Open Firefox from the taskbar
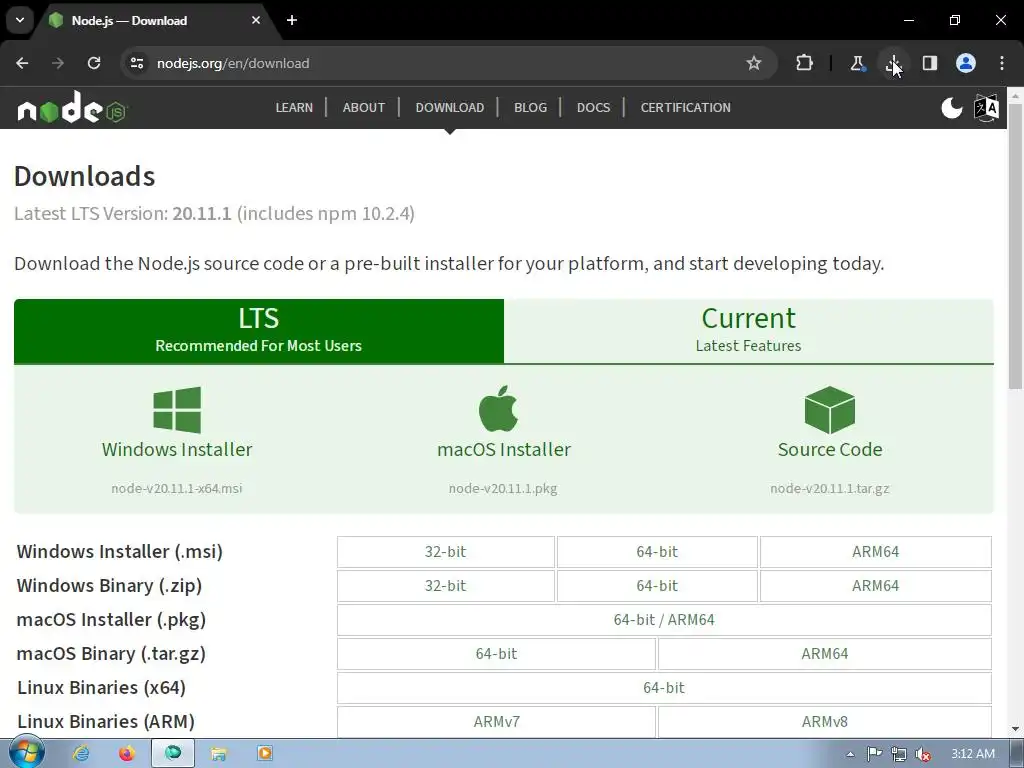1024x768 pixels. point(127,753)
